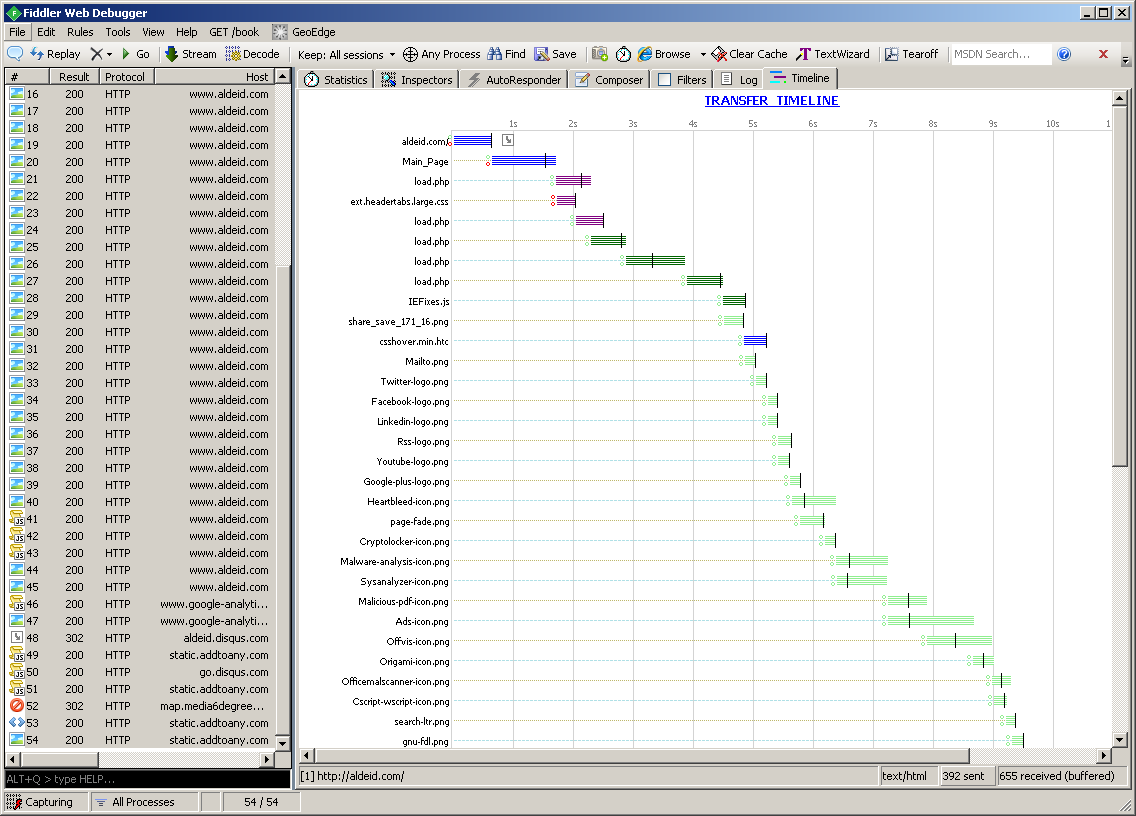Image resolution: width=1136 pixels, height=816 pixels.
Task: Click the Tearoff button
Action: tap(911, 54)
